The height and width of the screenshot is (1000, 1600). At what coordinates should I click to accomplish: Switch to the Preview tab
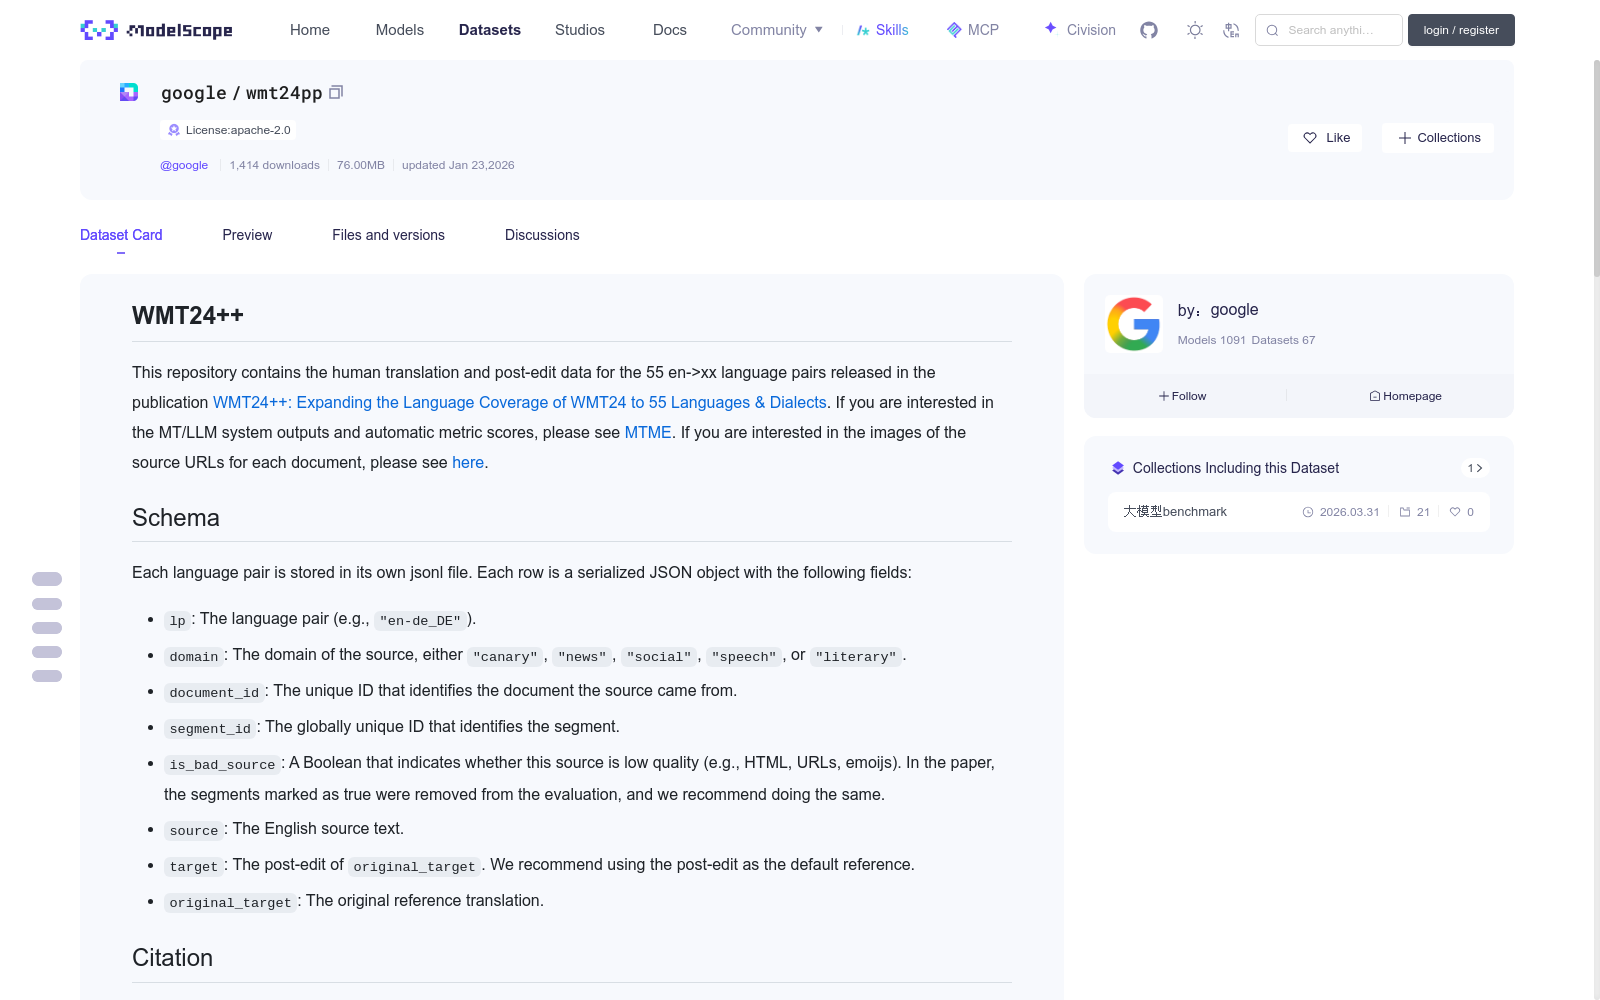pyautogui.click(x=247, y=235)
